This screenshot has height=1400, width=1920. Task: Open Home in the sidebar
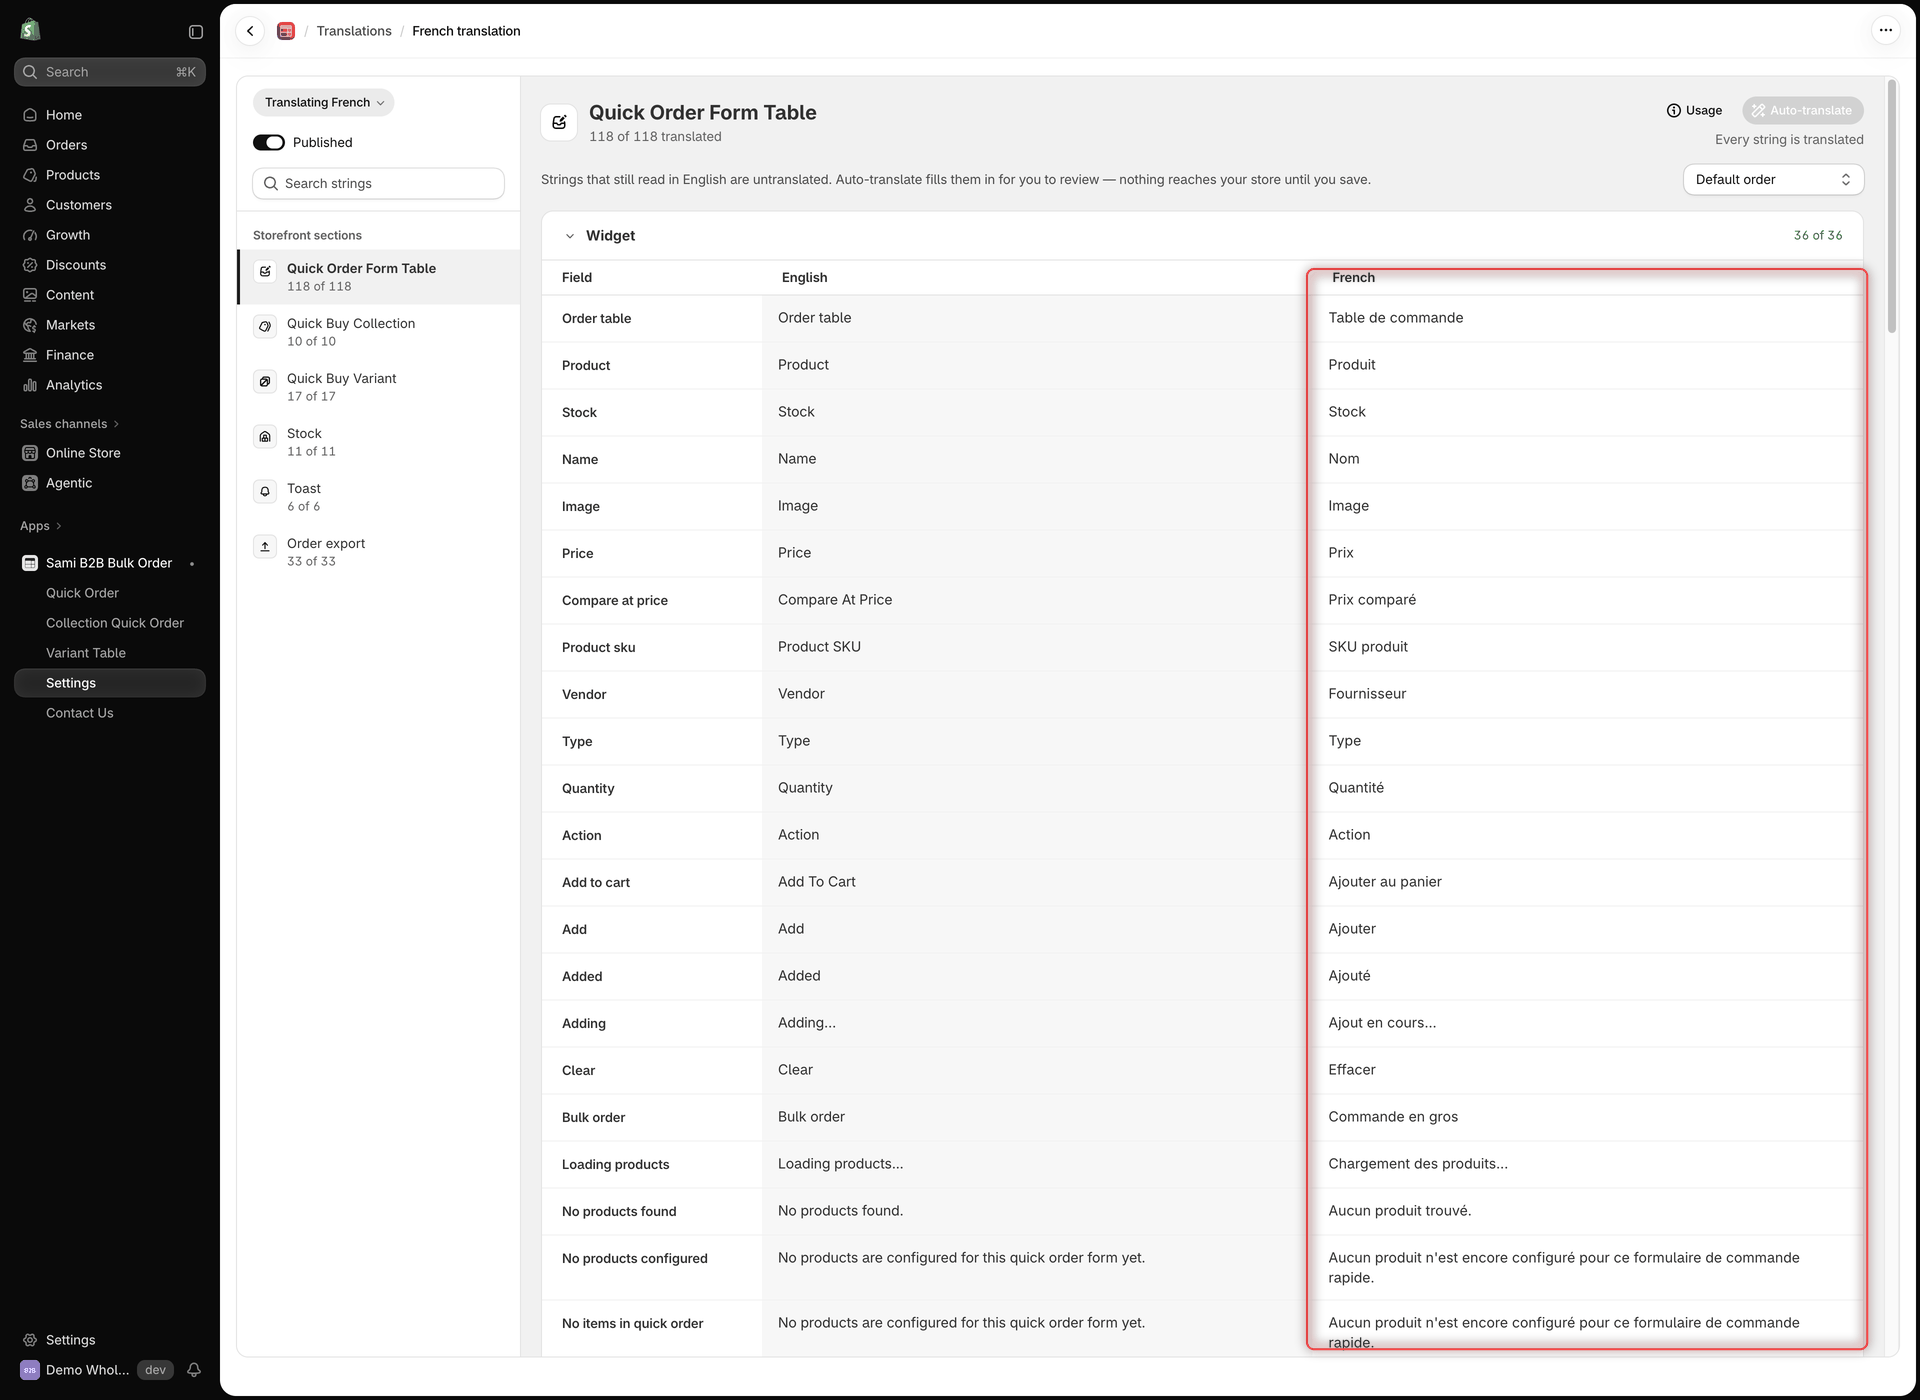(x=110, y=115)
